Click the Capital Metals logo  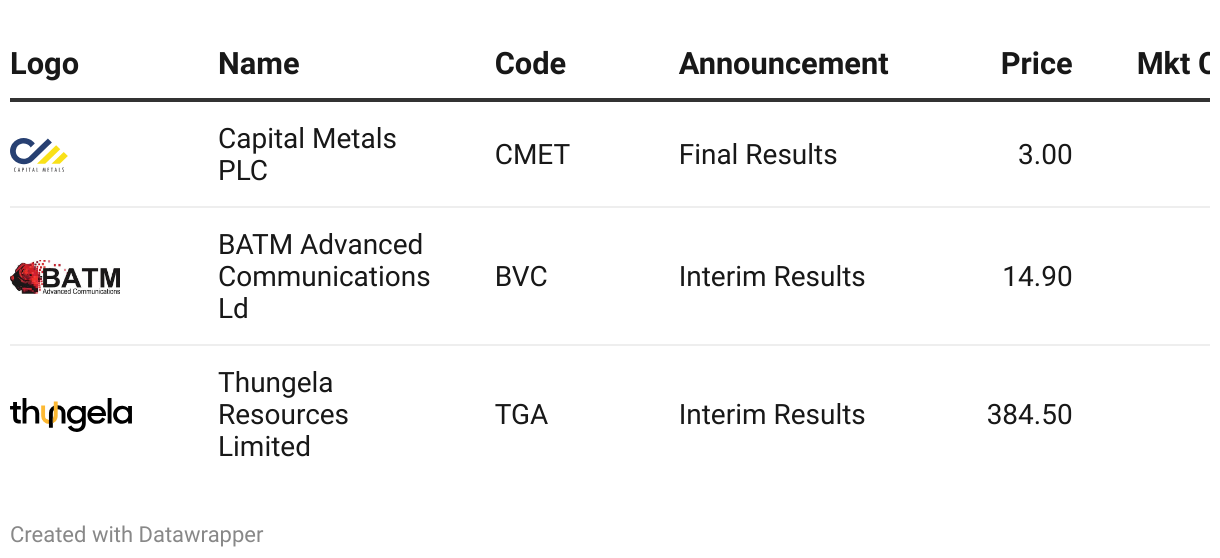[x=39, y=155]
